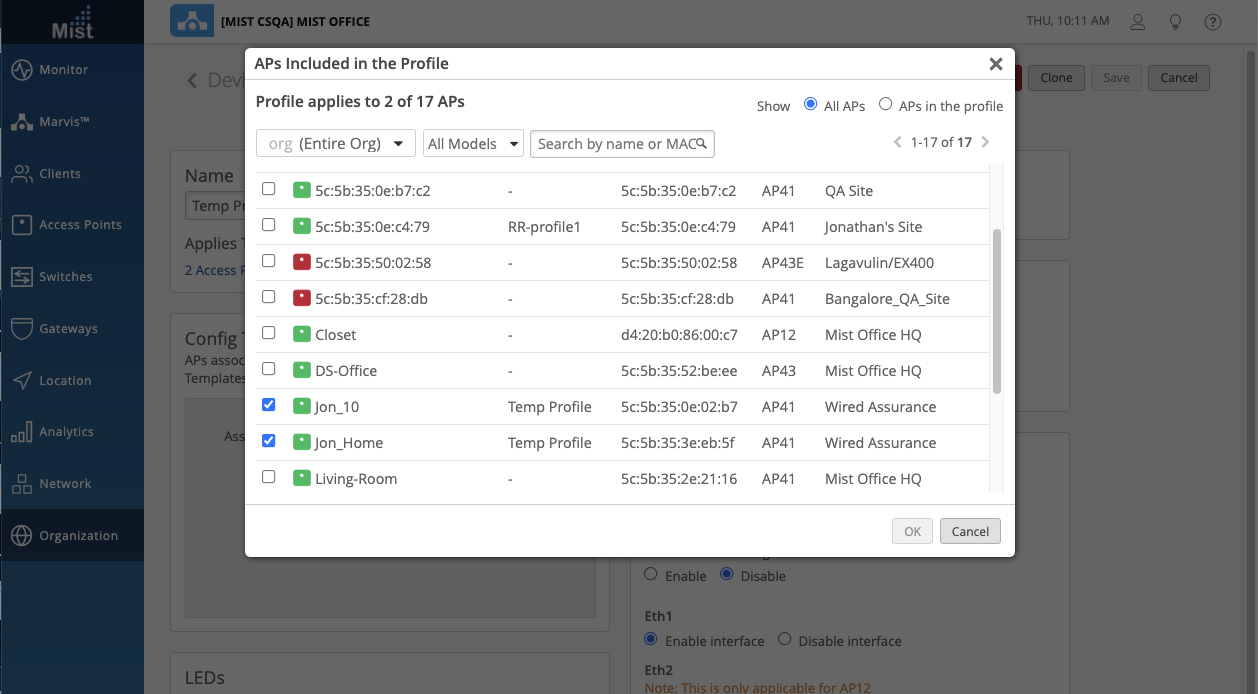Select the 'APs in the profile' radio option
Viewport: 1258px width, 694px height.
[885, 104]
